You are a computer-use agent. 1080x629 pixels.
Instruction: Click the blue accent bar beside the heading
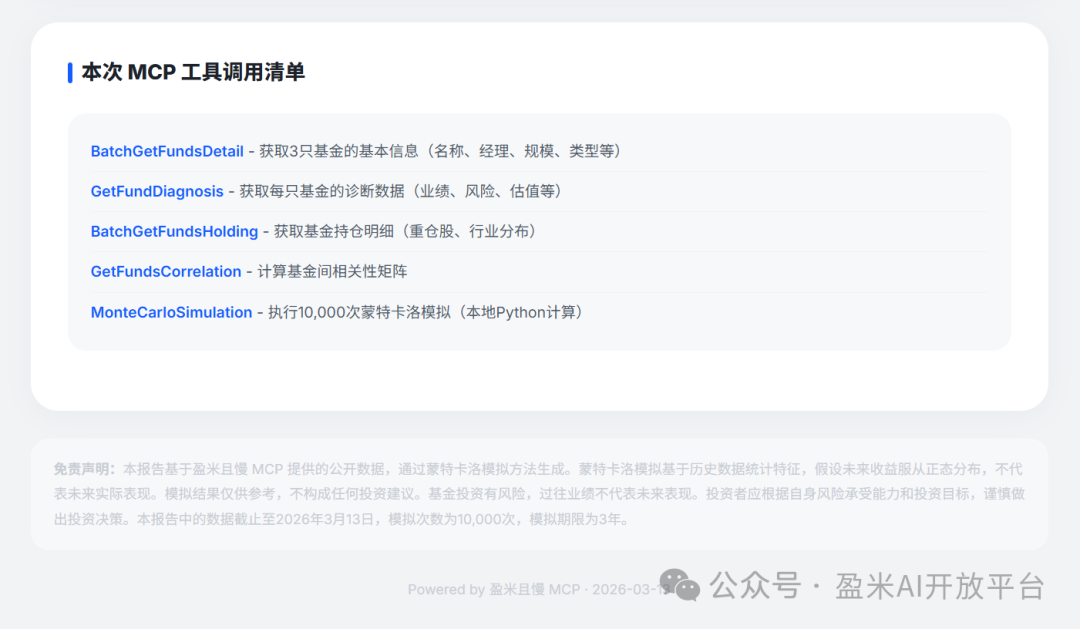click(68, 71)
